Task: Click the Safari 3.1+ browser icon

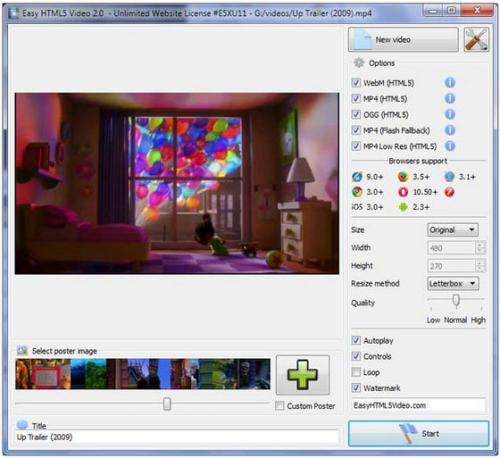Action: pos(449,177)
